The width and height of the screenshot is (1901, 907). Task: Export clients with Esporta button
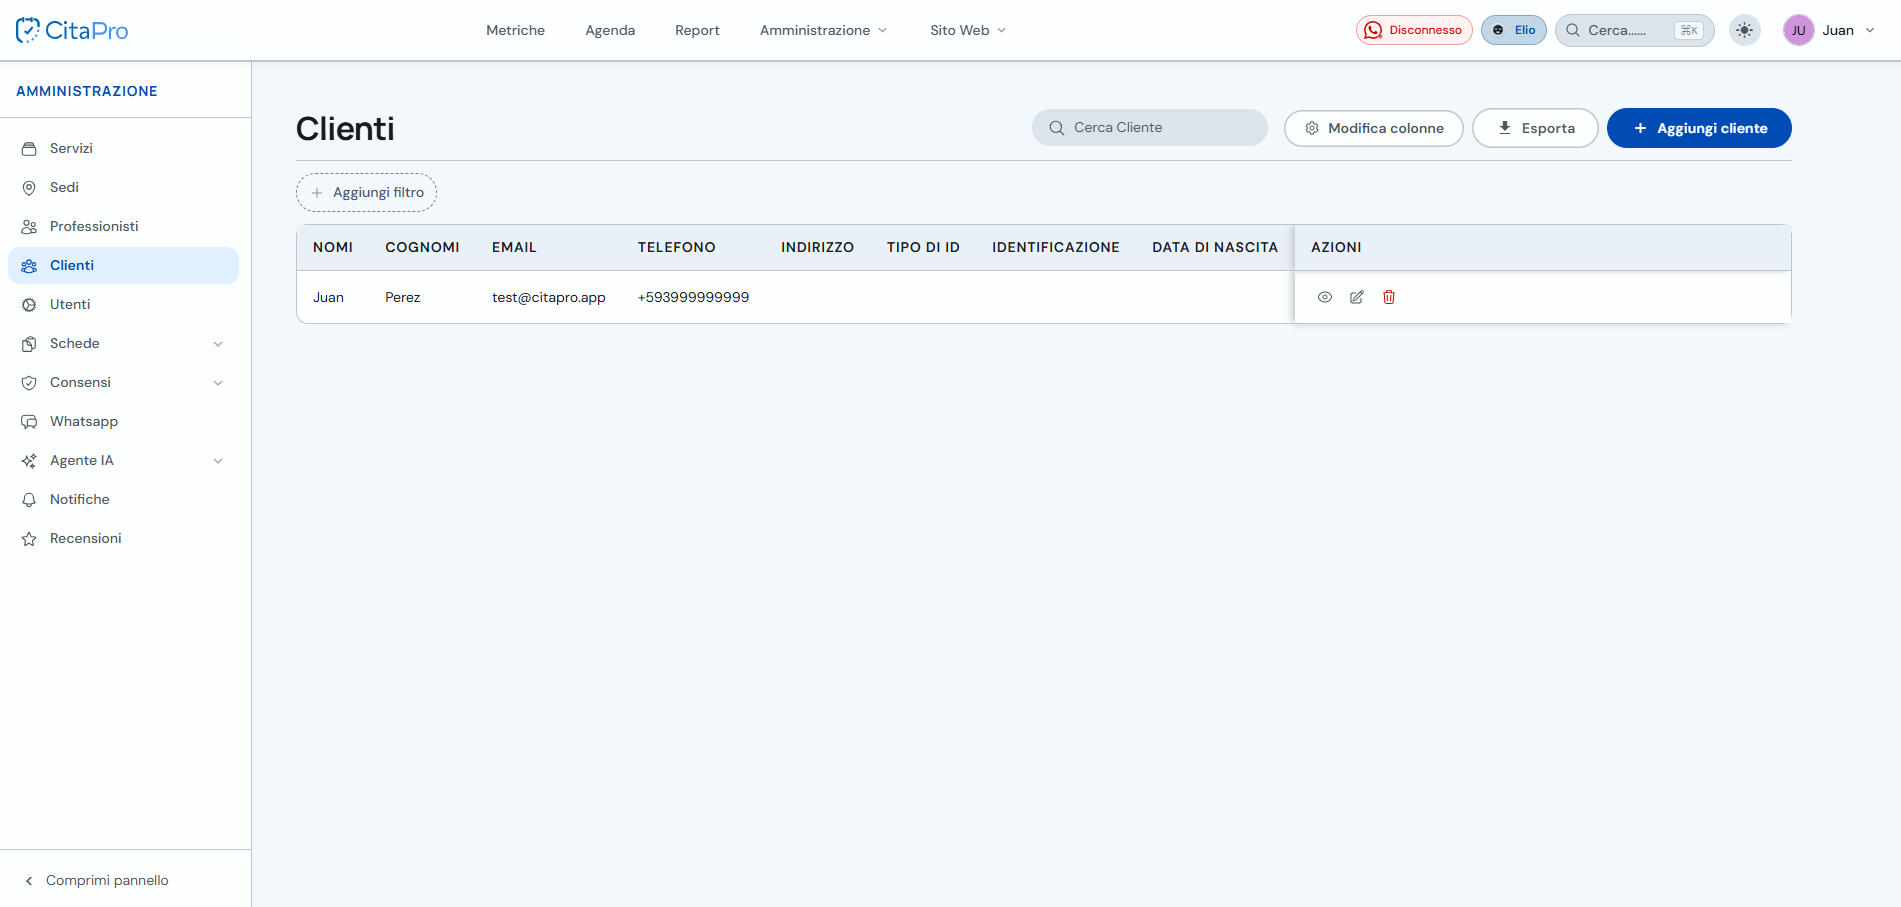pyautogui.click(x=1535, y=128)
